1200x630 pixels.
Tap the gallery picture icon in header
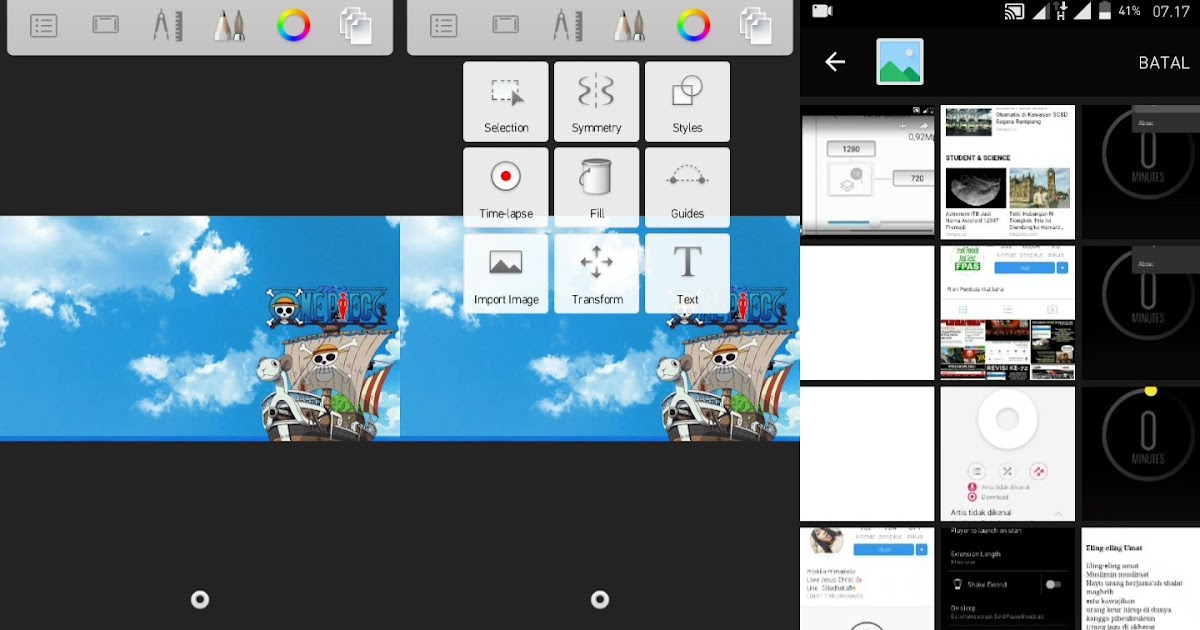click(x=900, y=62)
